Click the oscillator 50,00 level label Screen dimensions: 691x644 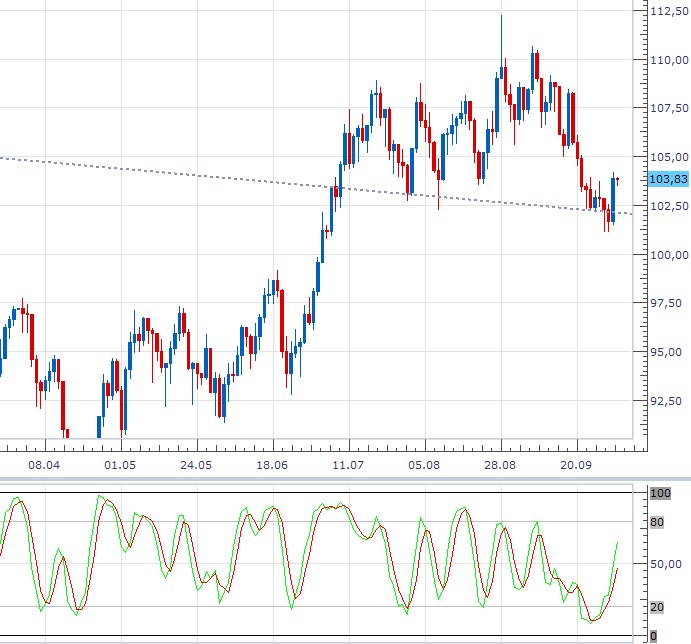[x=666, y=564]
